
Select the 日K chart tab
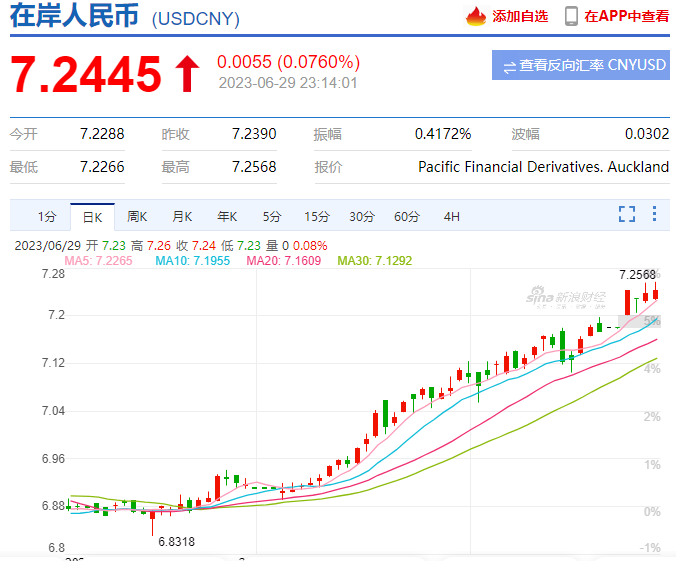[92, 217]
